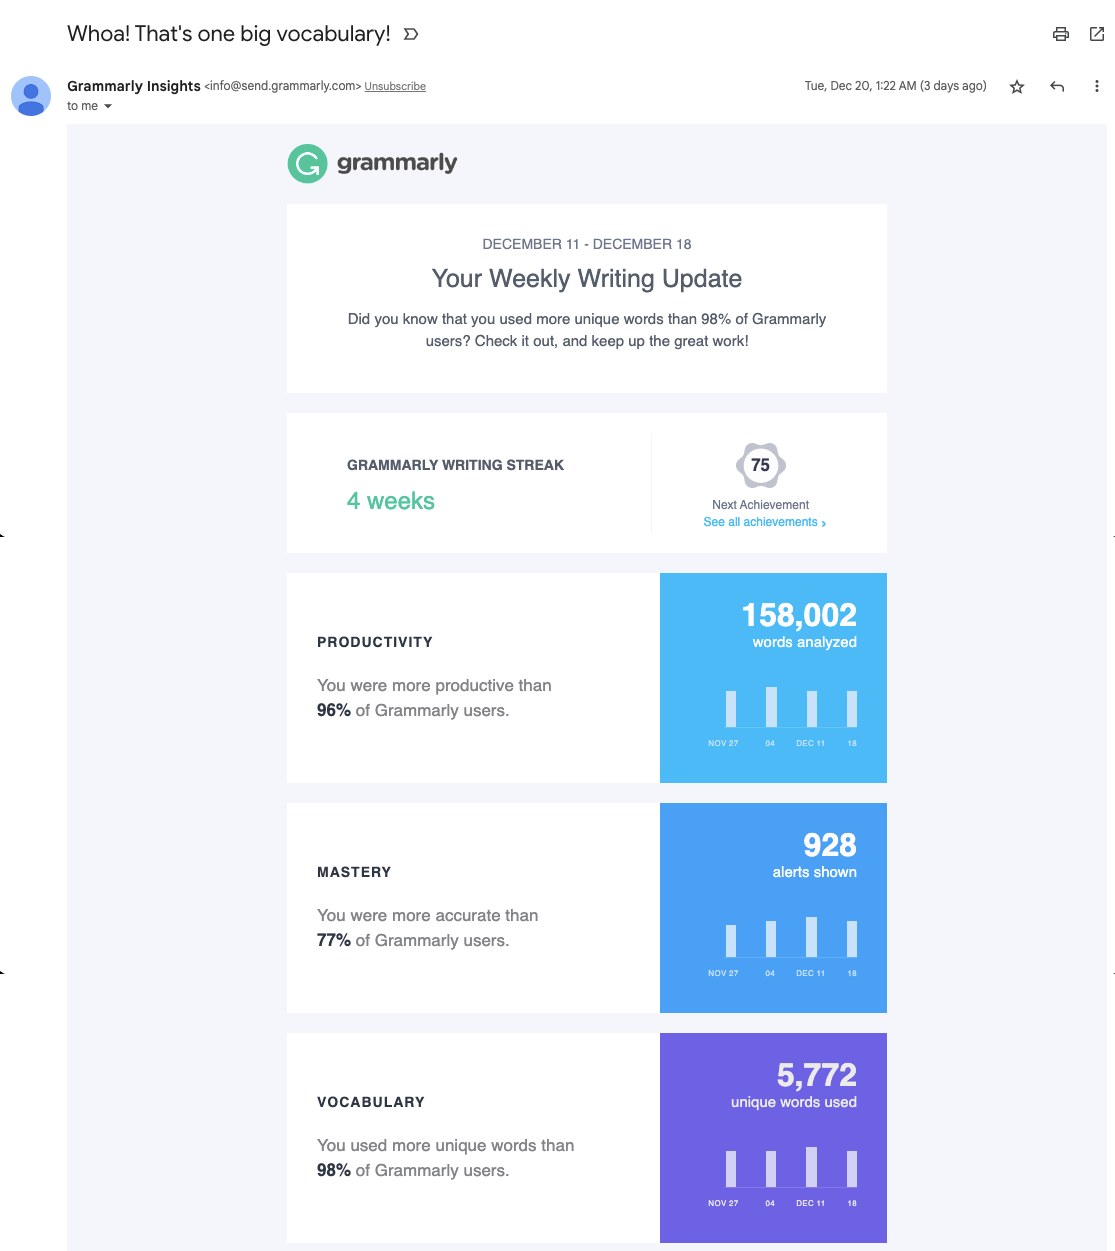Print this email with the printer icon
This screenshot has height=1251, width=1115.
tap(1061, 34)
